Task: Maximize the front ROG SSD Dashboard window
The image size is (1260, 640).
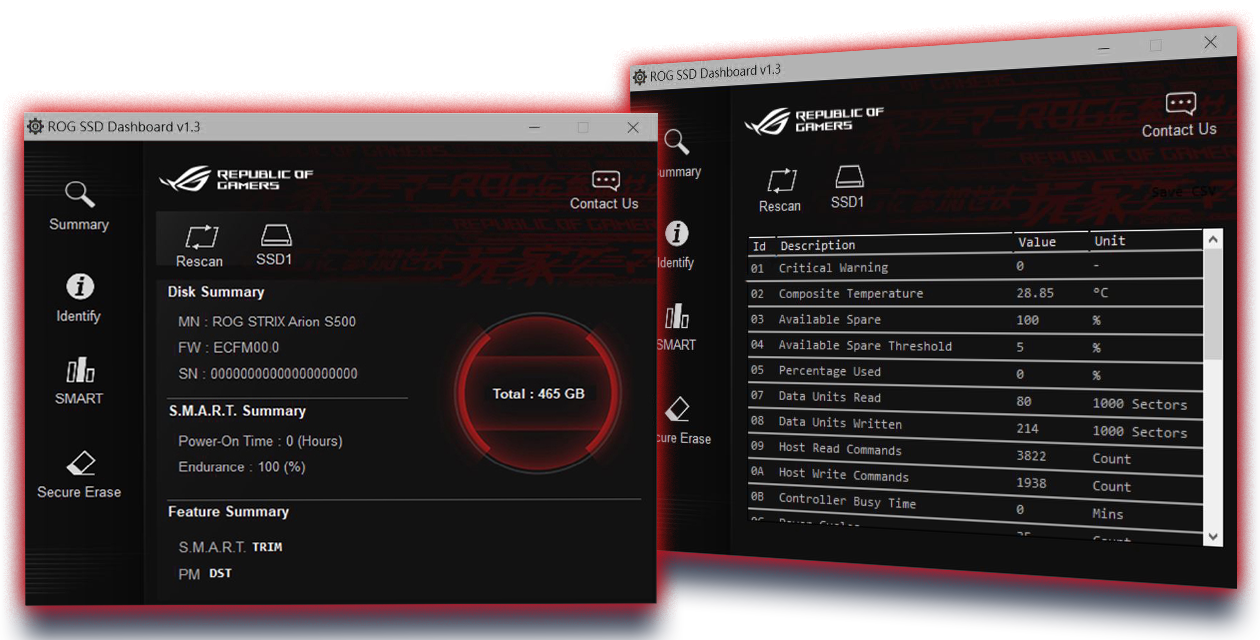Action: point(583,128)
